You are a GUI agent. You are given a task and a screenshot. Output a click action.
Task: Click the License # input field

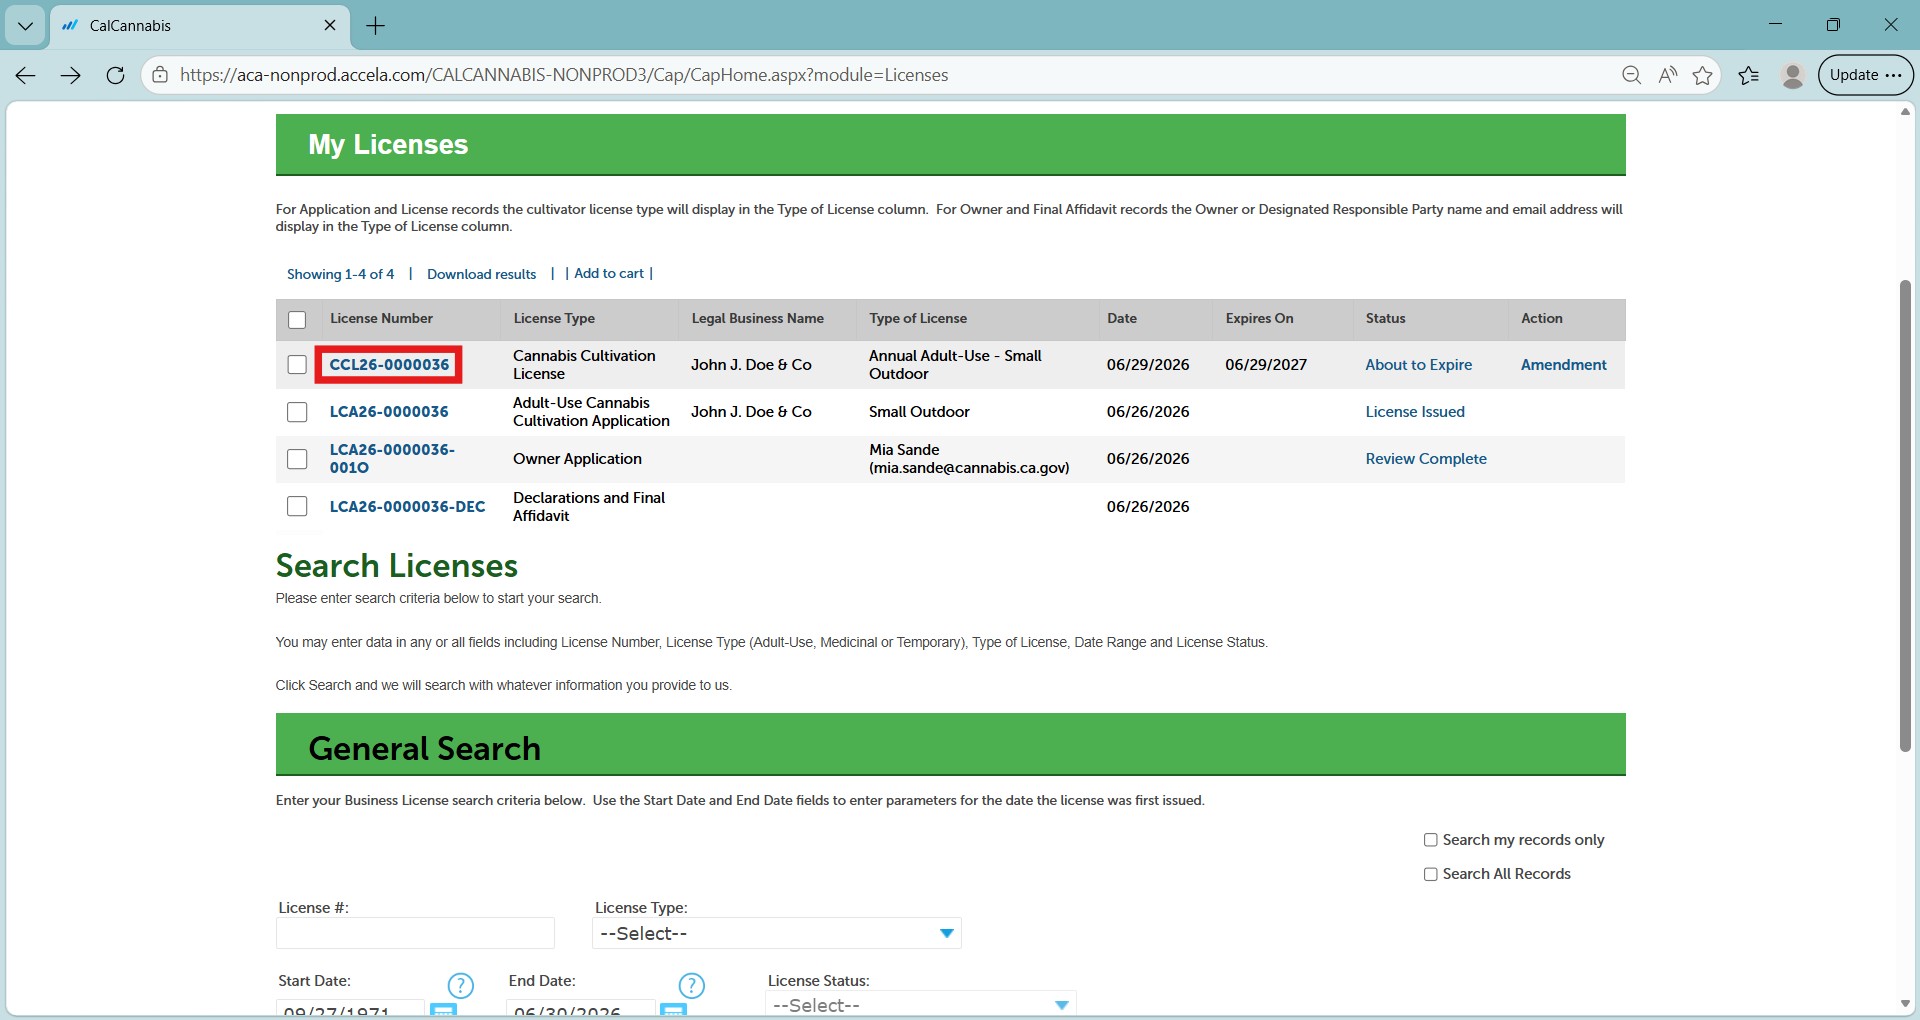(x=415, y=933)
